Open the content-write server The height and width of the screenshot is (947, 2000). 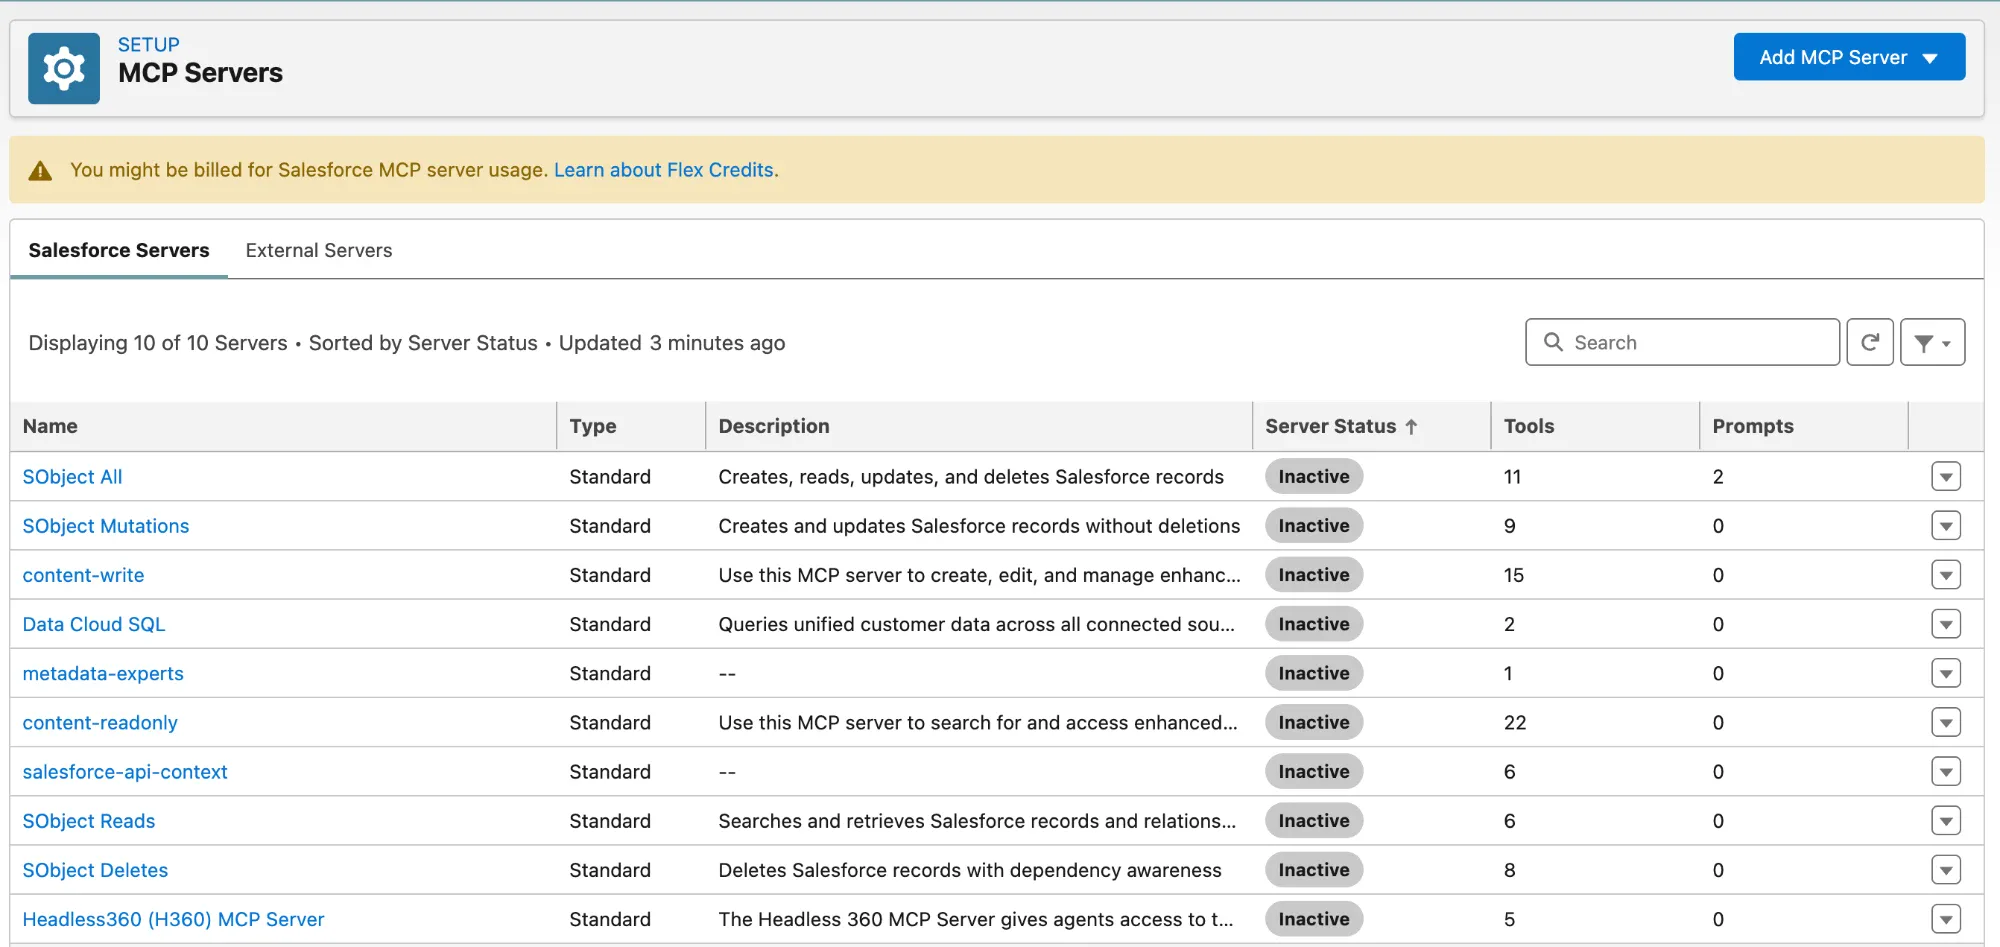pyautogui.click(x=83, y=575)
